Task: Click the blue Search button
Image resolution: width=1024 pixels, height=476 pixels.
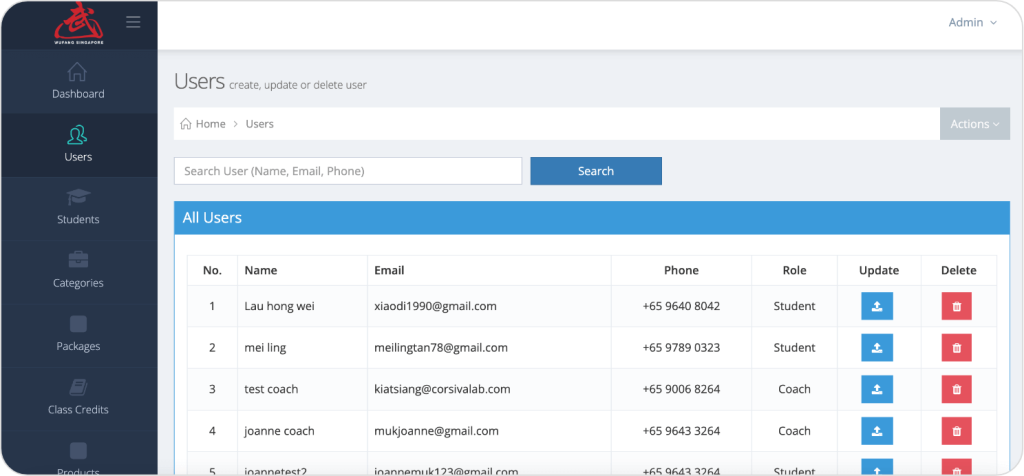Action: coord(596,171)
